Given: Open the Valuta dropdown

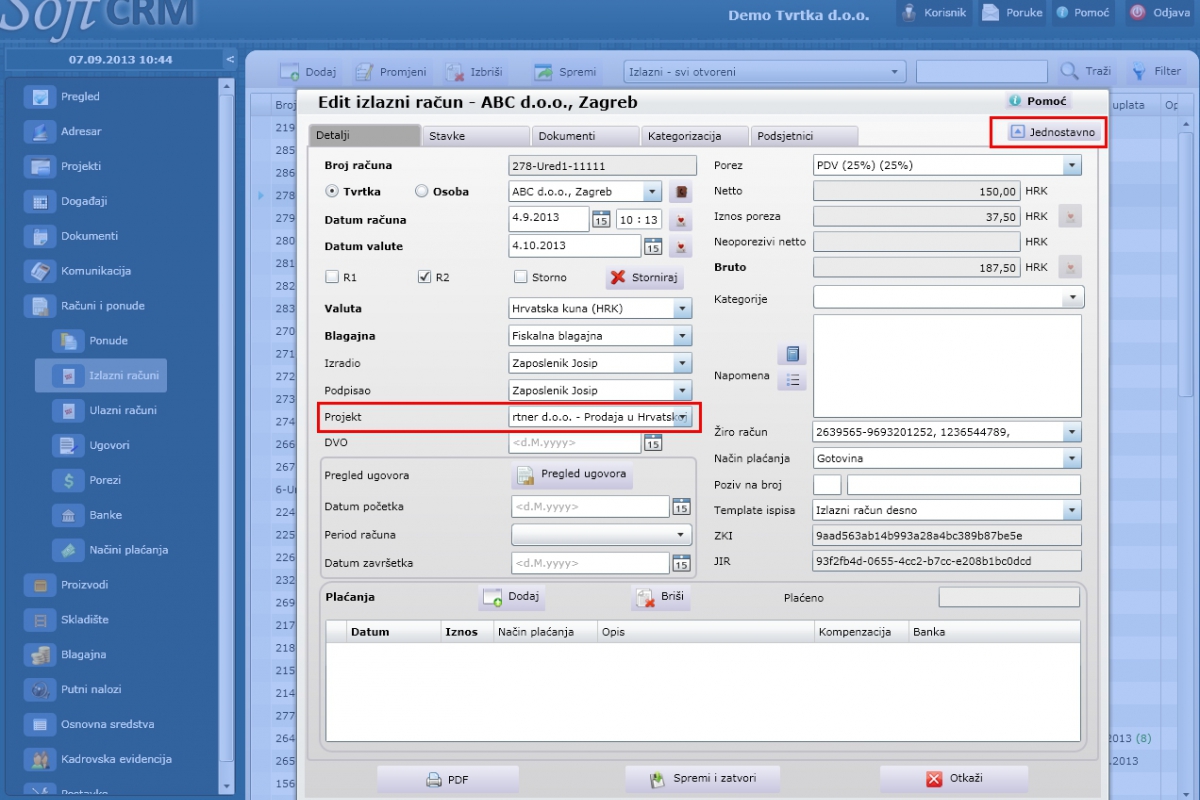Looking at the screenshot, I should [682, 309].
